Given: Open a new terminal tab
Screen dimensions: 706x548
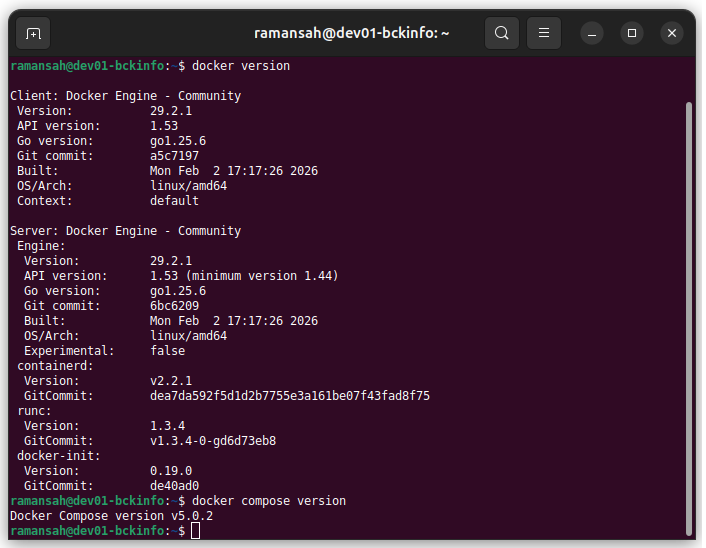Looking at the screenshot, I should pyautogui.click(x=33, y=33).
